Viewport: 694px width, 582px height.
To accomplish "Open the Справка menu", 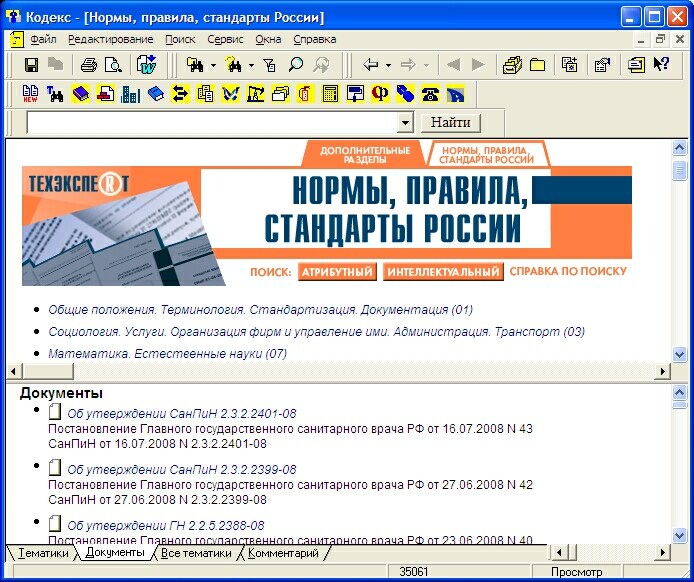I will point(315,39).
